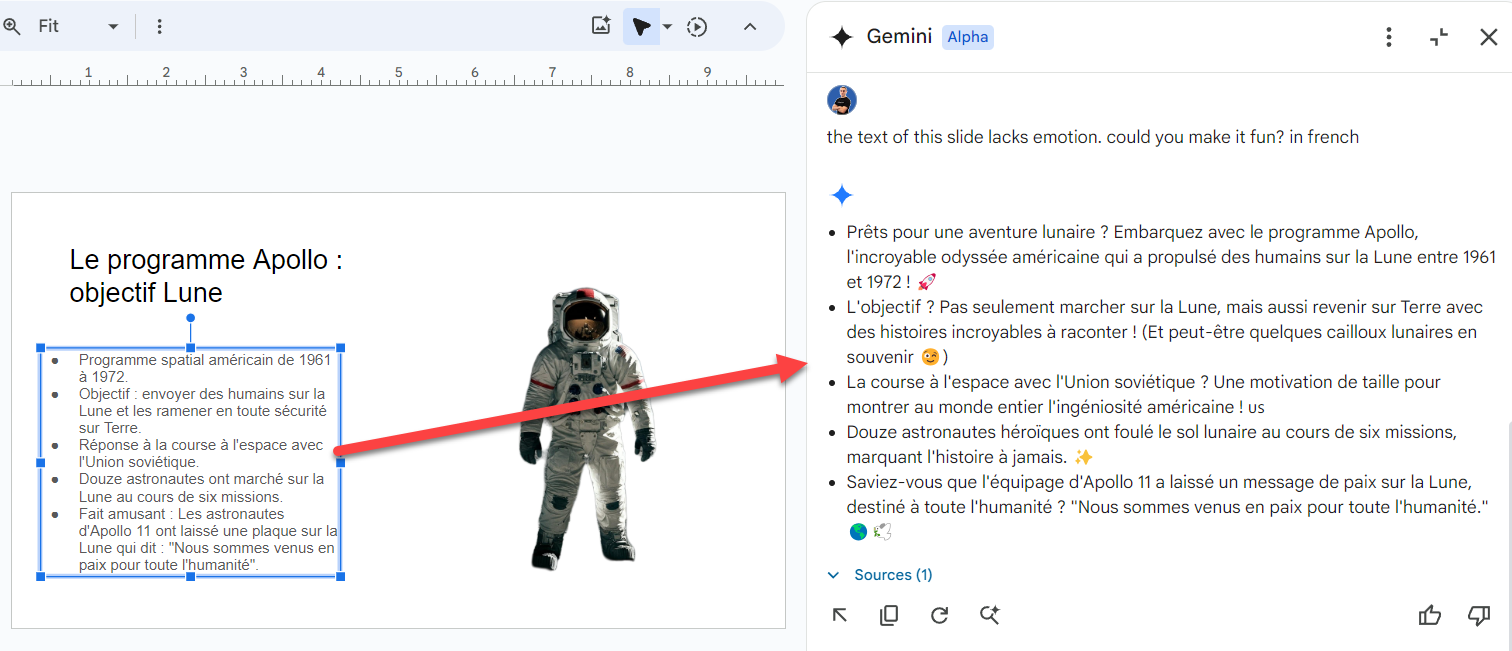The height and width of the screenshot is (651, 1512).
Task: Open the Fit zoom level dropdown
Action: 78,27
